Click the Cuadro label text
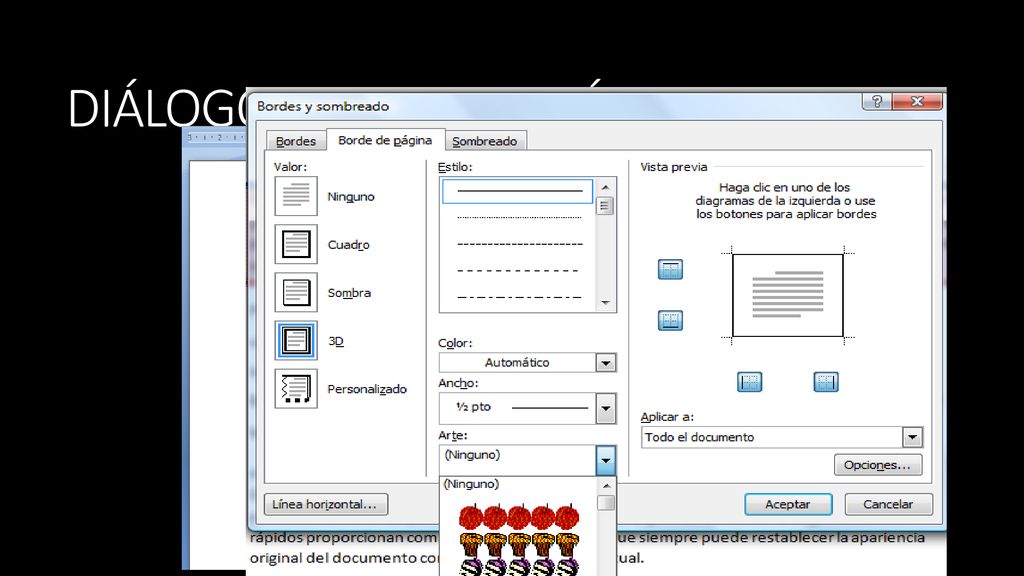 tap(348, 245)
